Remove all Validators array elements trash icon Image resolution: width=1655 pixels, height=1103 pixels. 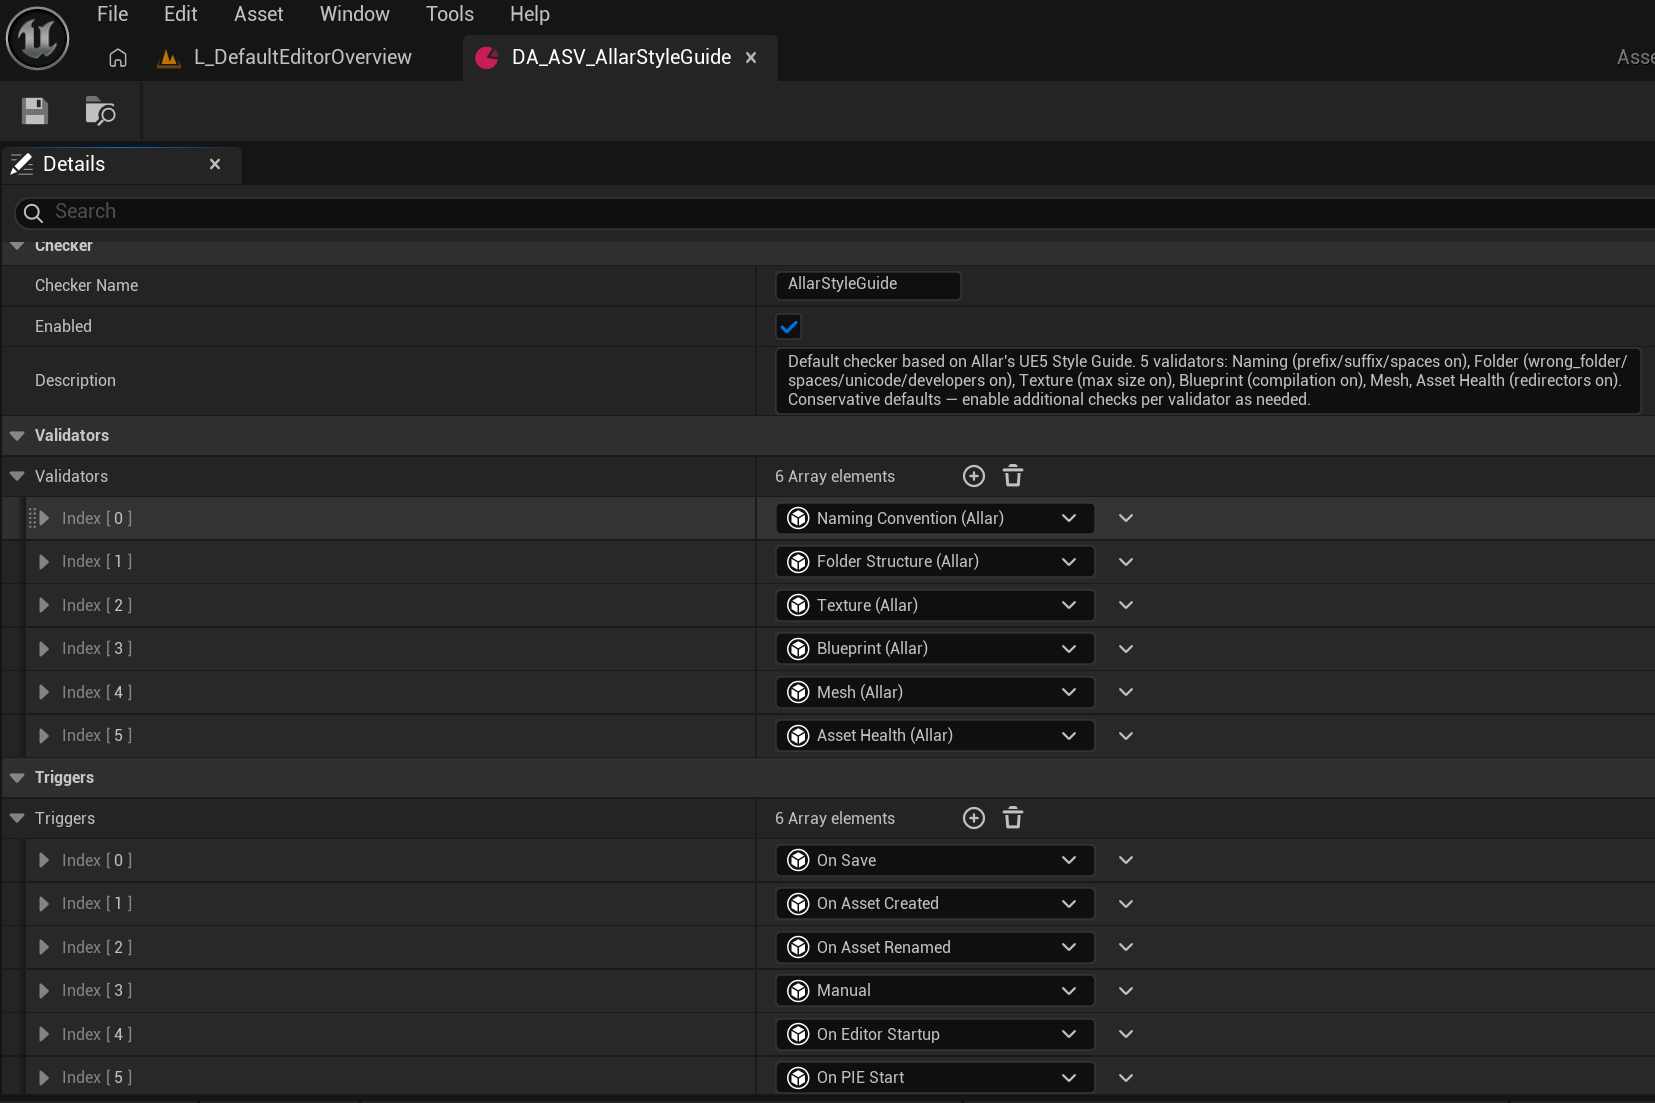[1013, 476]
